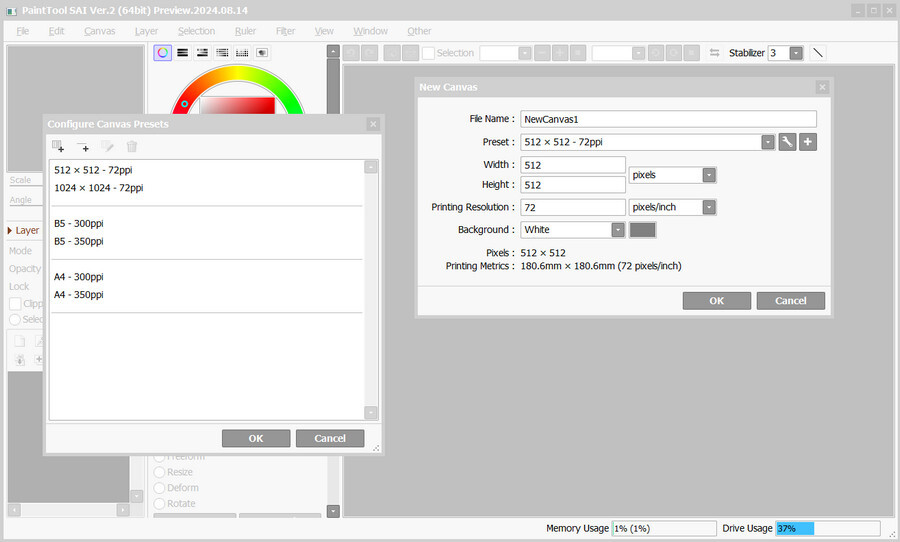Open the Background dropdown showing White
This screenshot has width=900, height=542.
[x=618, y=230]
